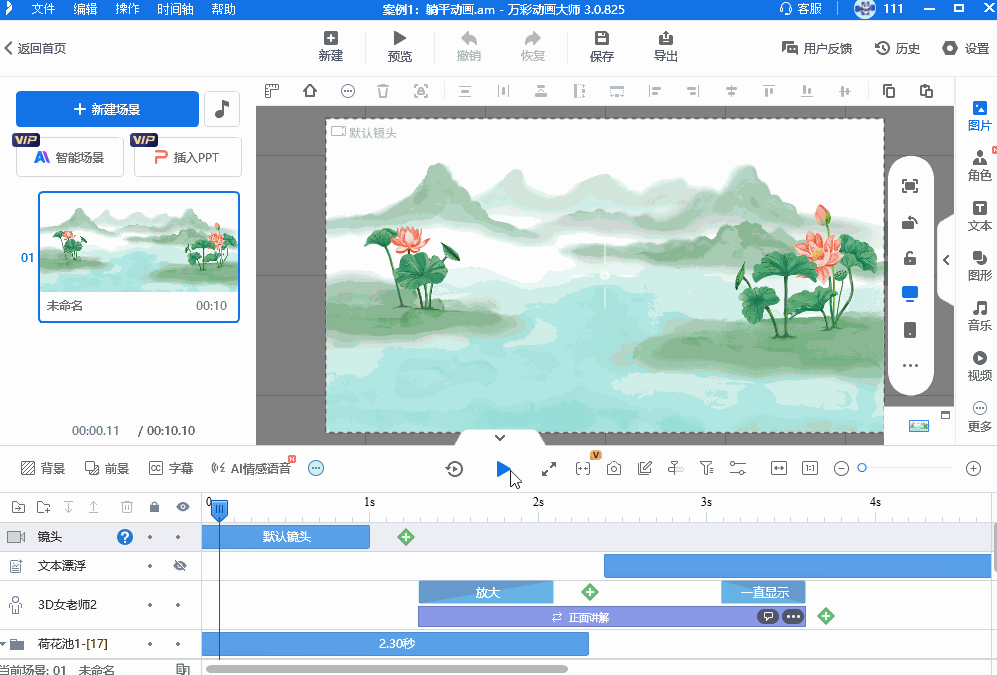The height and width of the screenshot is (675, 997).
Task: Click the 新建场景 button
Action: click(x=107, y=109)
